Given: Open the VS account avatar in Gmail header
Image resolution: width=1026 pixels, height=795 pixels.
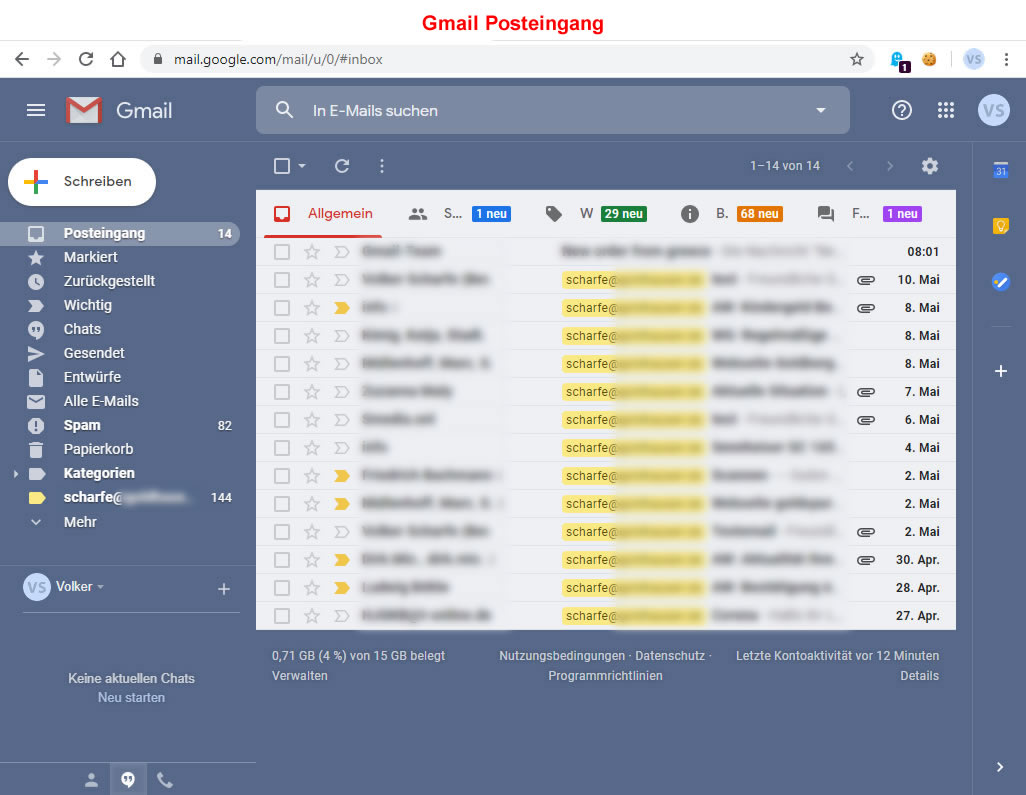Looking at the screenshot, I should (x=993, y=110).
